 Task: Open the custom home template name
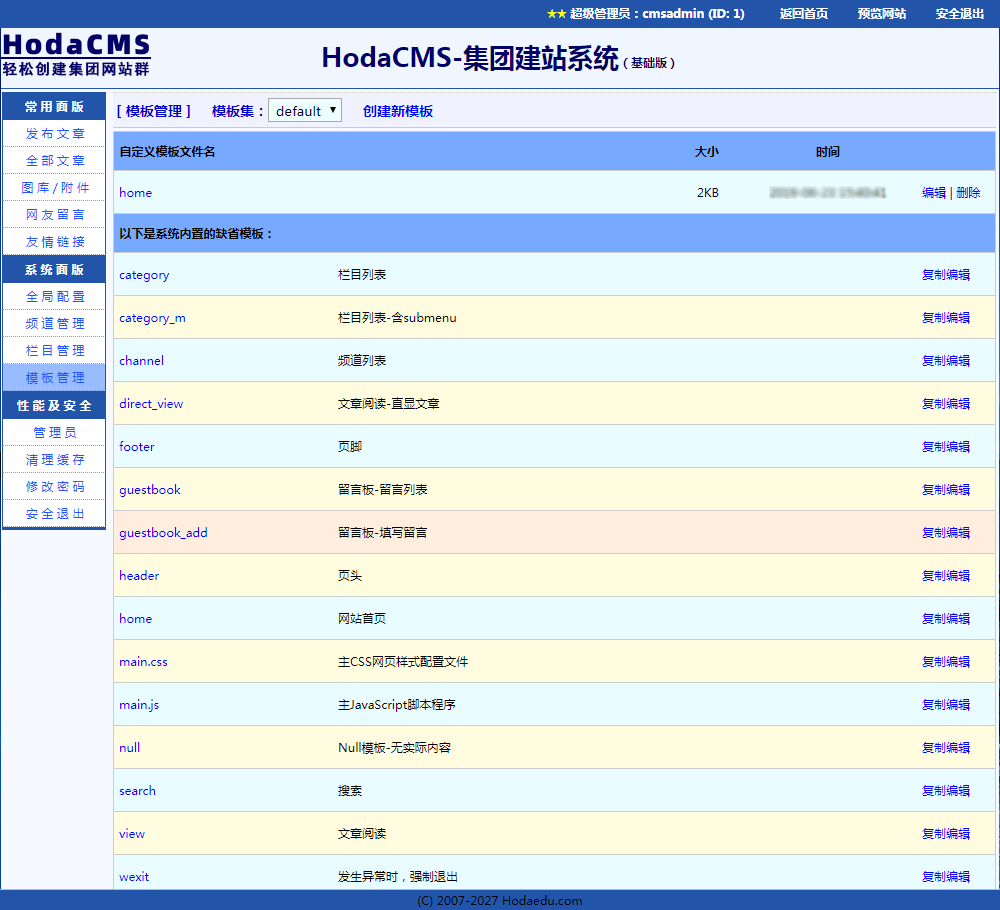coord(136,193)
